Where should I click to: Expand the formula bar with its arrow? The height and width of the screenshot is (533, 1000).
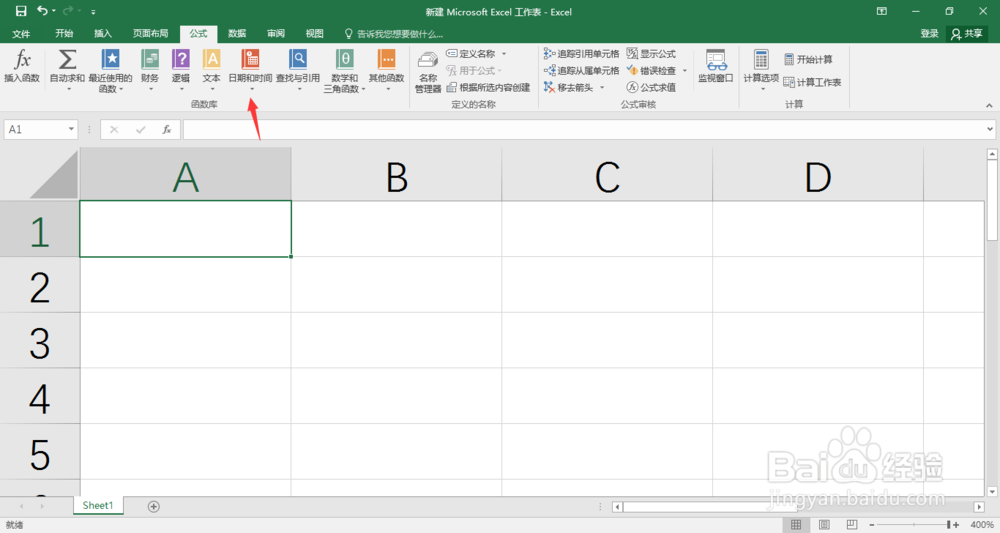(990, 129)
